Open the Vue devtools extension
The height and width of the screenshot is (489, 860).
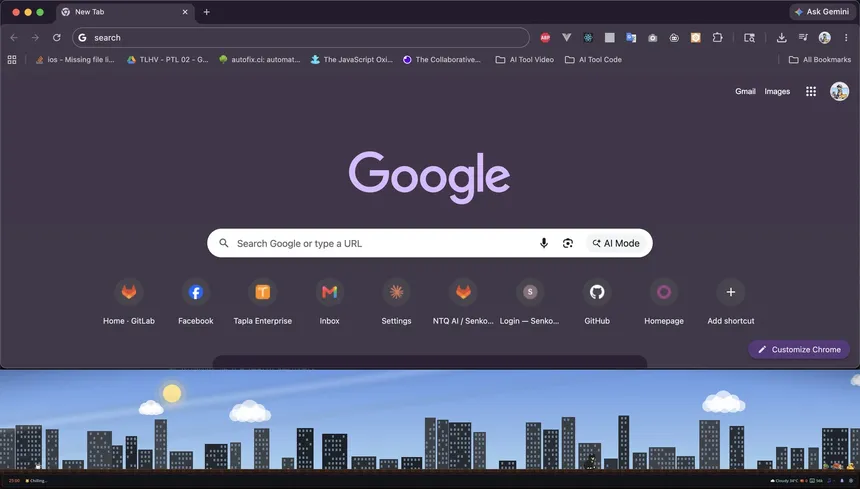click(x=567, y=37)
